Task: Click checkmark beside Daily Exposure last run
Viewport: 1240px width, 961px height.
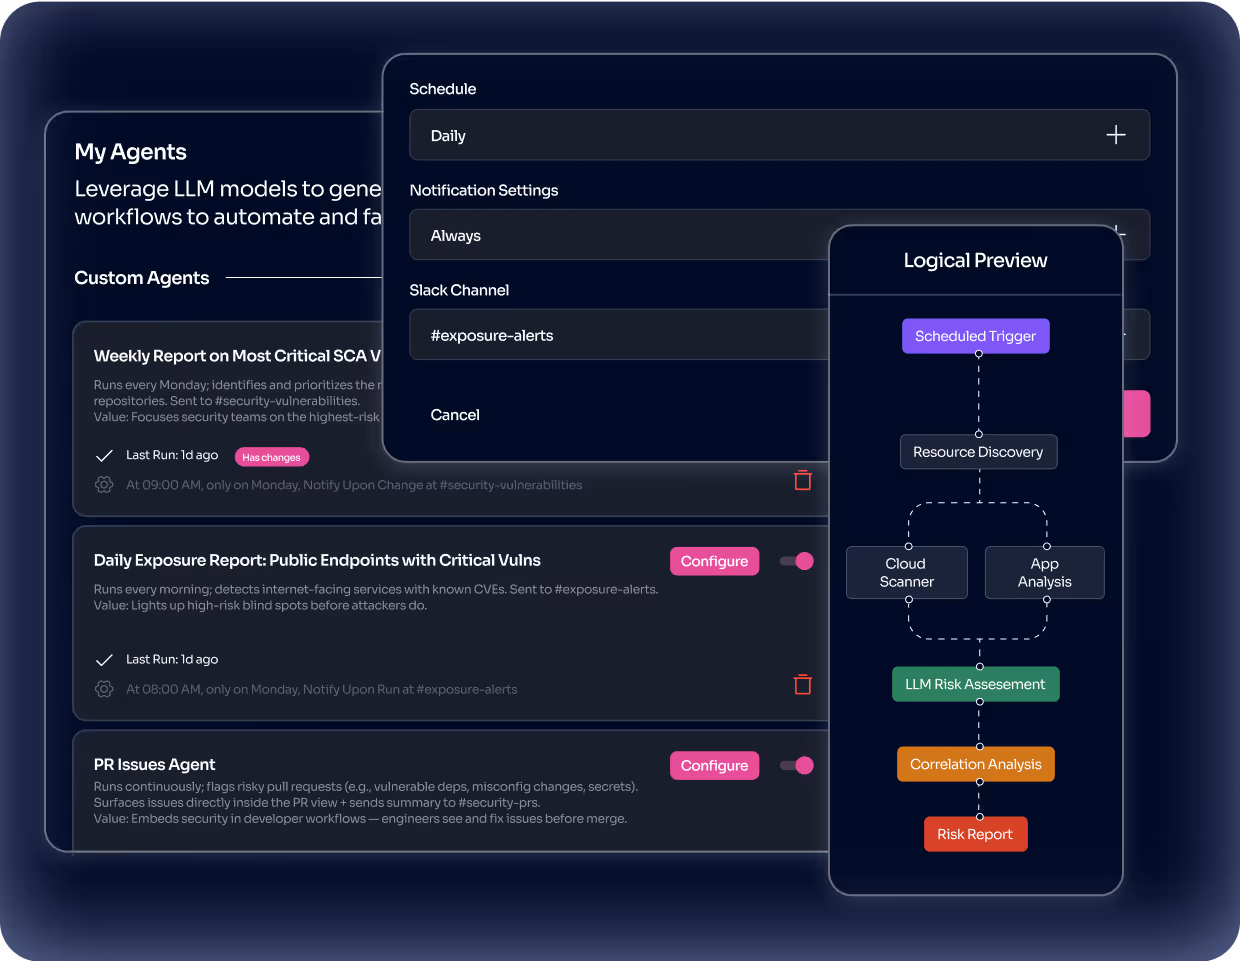Action: click(104, 659)
